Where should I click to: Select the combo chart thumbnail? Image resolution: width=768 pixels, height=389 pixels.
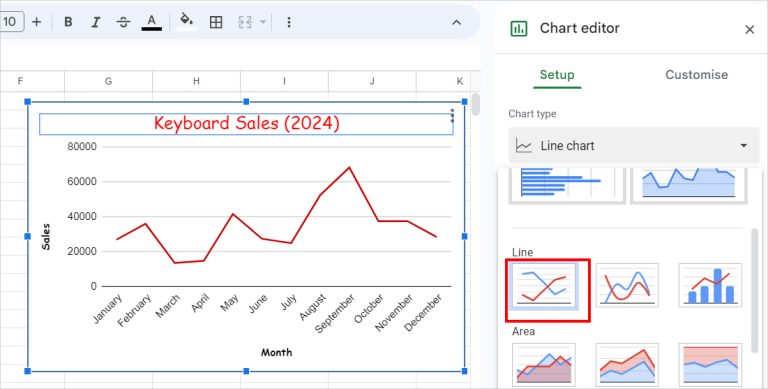710,285
